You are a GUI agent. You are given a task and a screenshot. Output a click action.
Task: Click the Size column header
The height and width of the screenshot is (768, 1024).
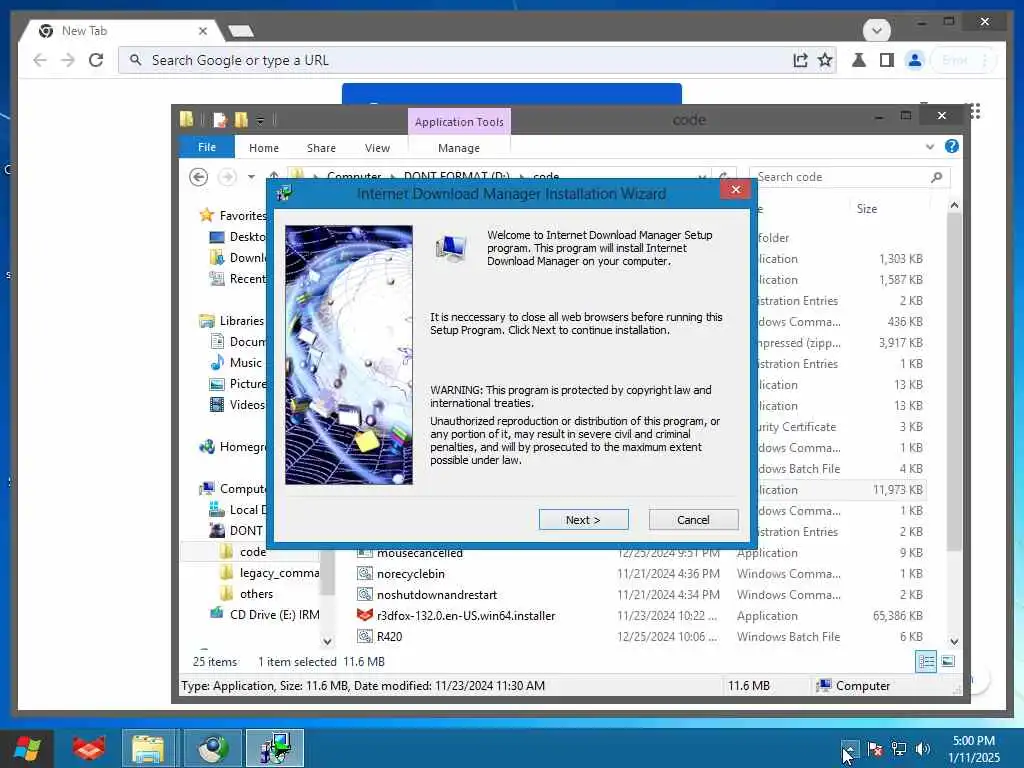867,209
